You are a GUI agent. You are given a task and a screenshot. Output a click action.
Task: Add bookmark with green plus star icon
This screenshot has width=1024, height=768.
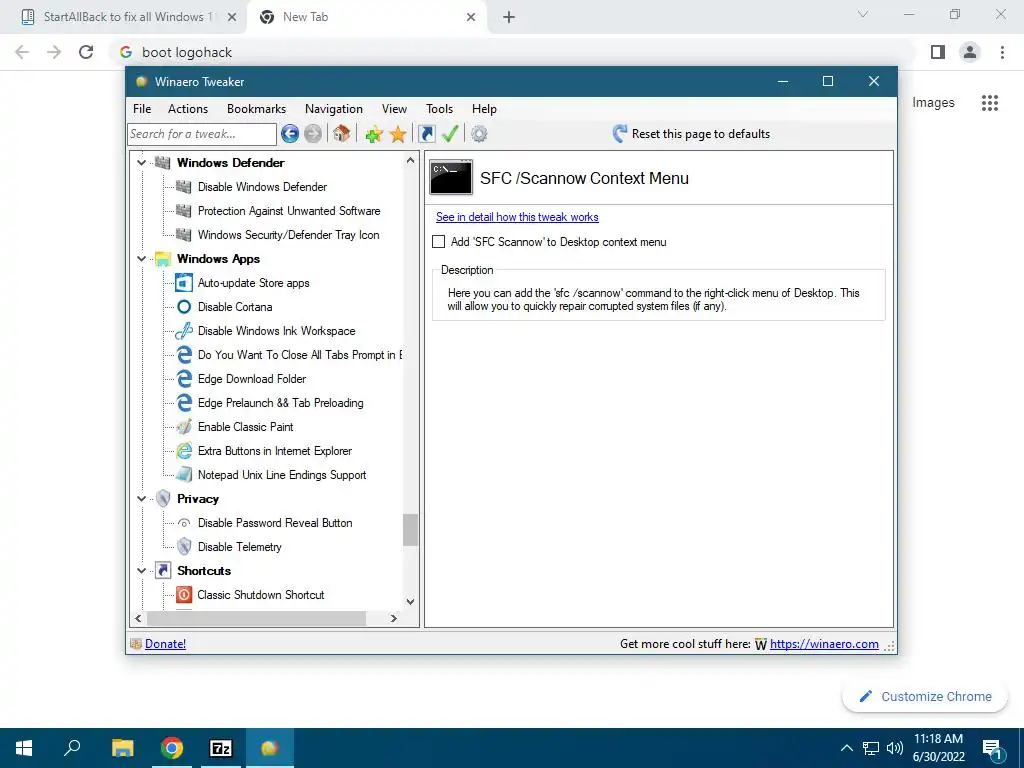(x=374, y=134)
